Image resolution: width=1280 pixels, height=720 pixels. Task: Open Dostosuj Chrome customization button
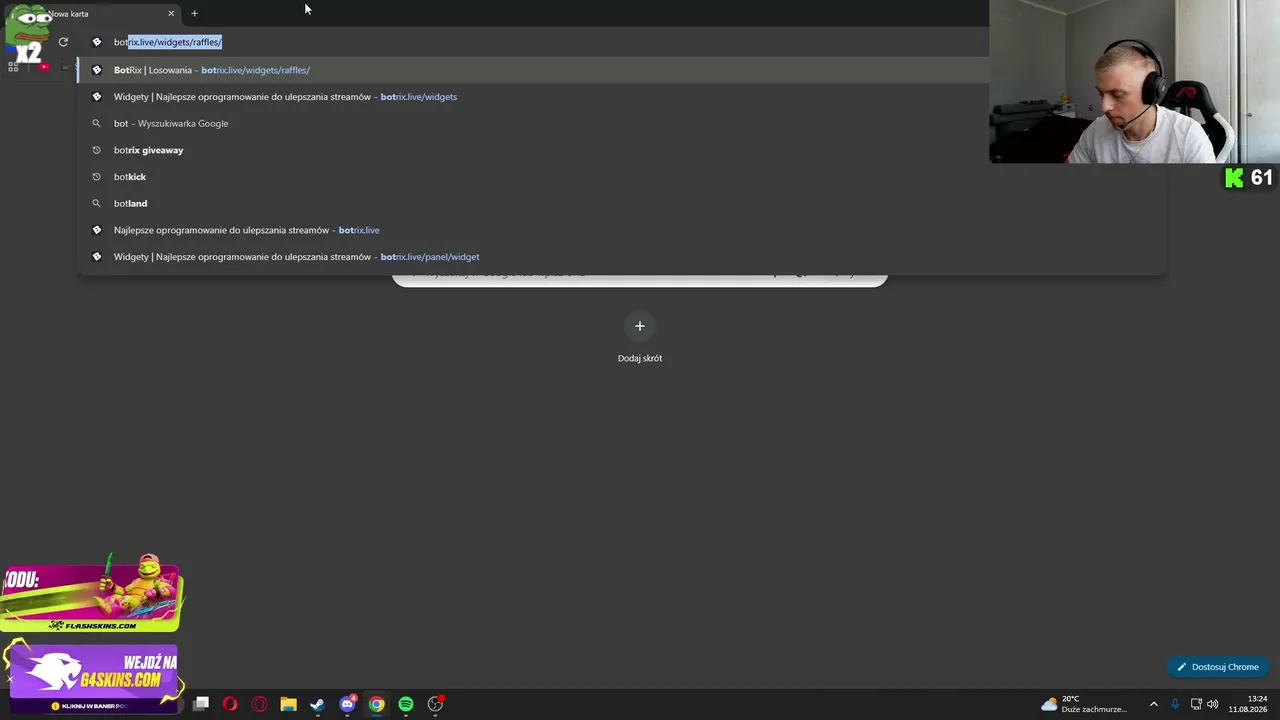1218,667
